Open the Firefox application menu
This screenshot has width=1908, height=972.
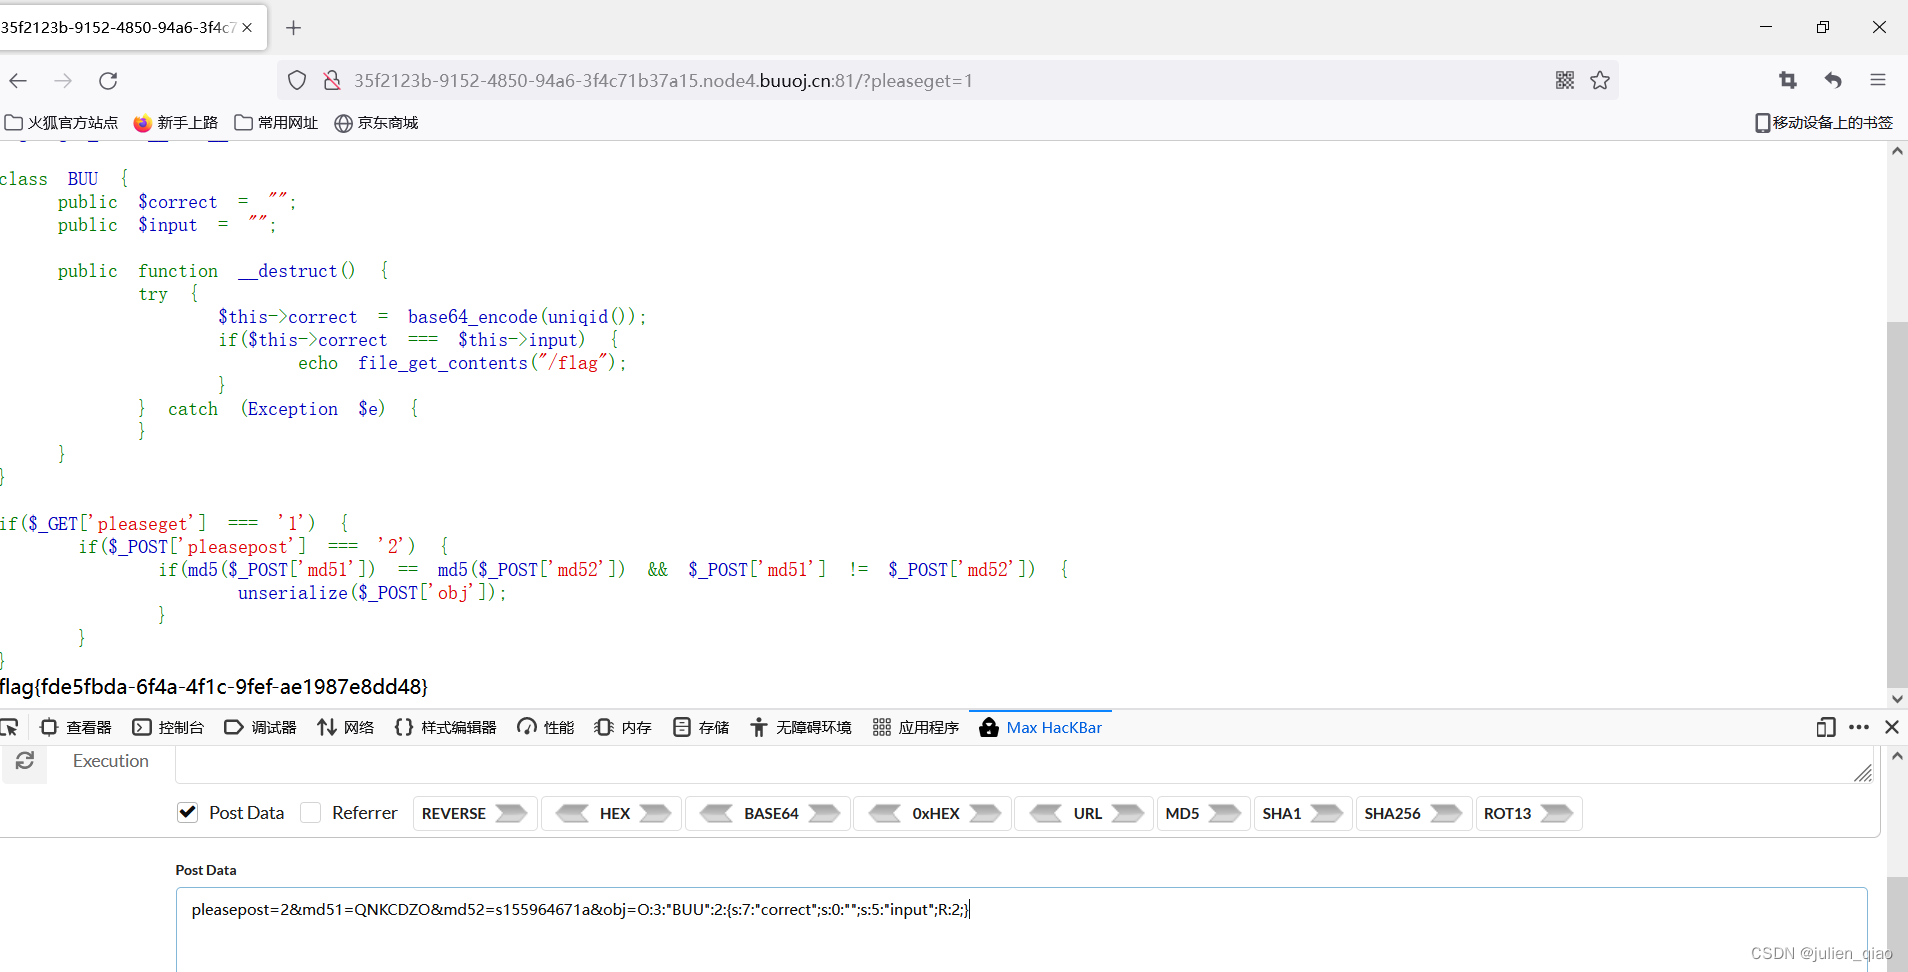[1878, 80]
